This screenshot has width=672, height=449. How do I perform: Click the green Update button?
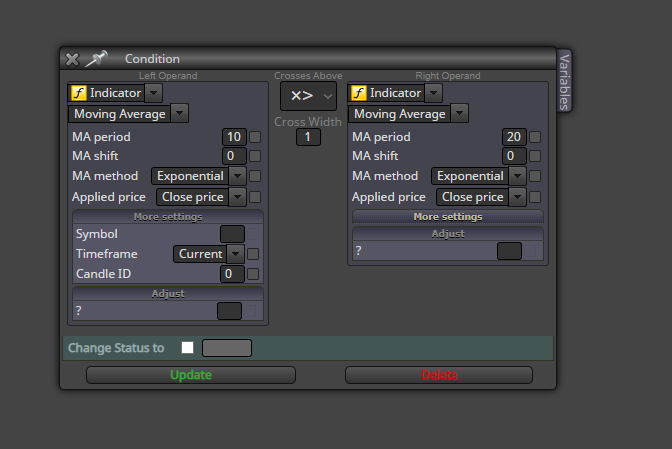point(191,375)
